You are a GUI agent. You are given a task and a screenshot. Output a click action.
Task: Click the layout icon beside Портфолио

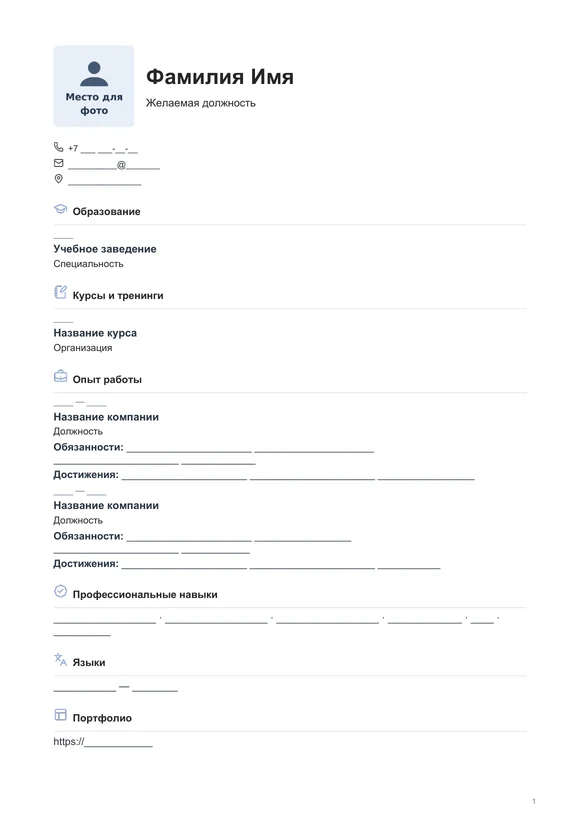pos(61,714)
